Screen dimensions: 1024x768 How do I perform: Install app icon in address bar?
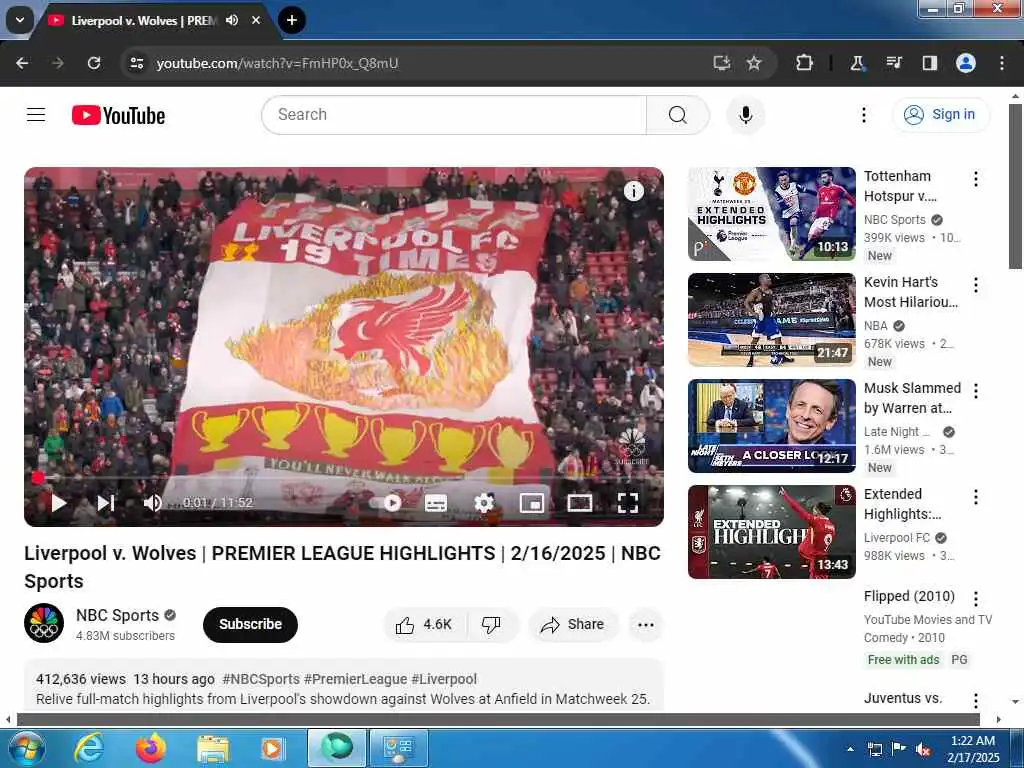click(722, 63)
